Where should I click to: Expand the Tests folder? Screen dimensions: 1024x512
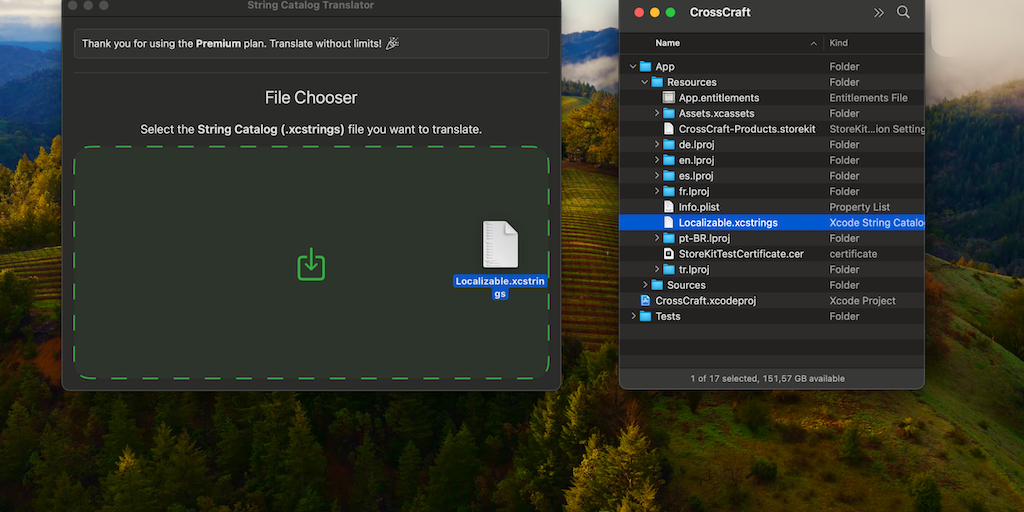click(633, 316)
